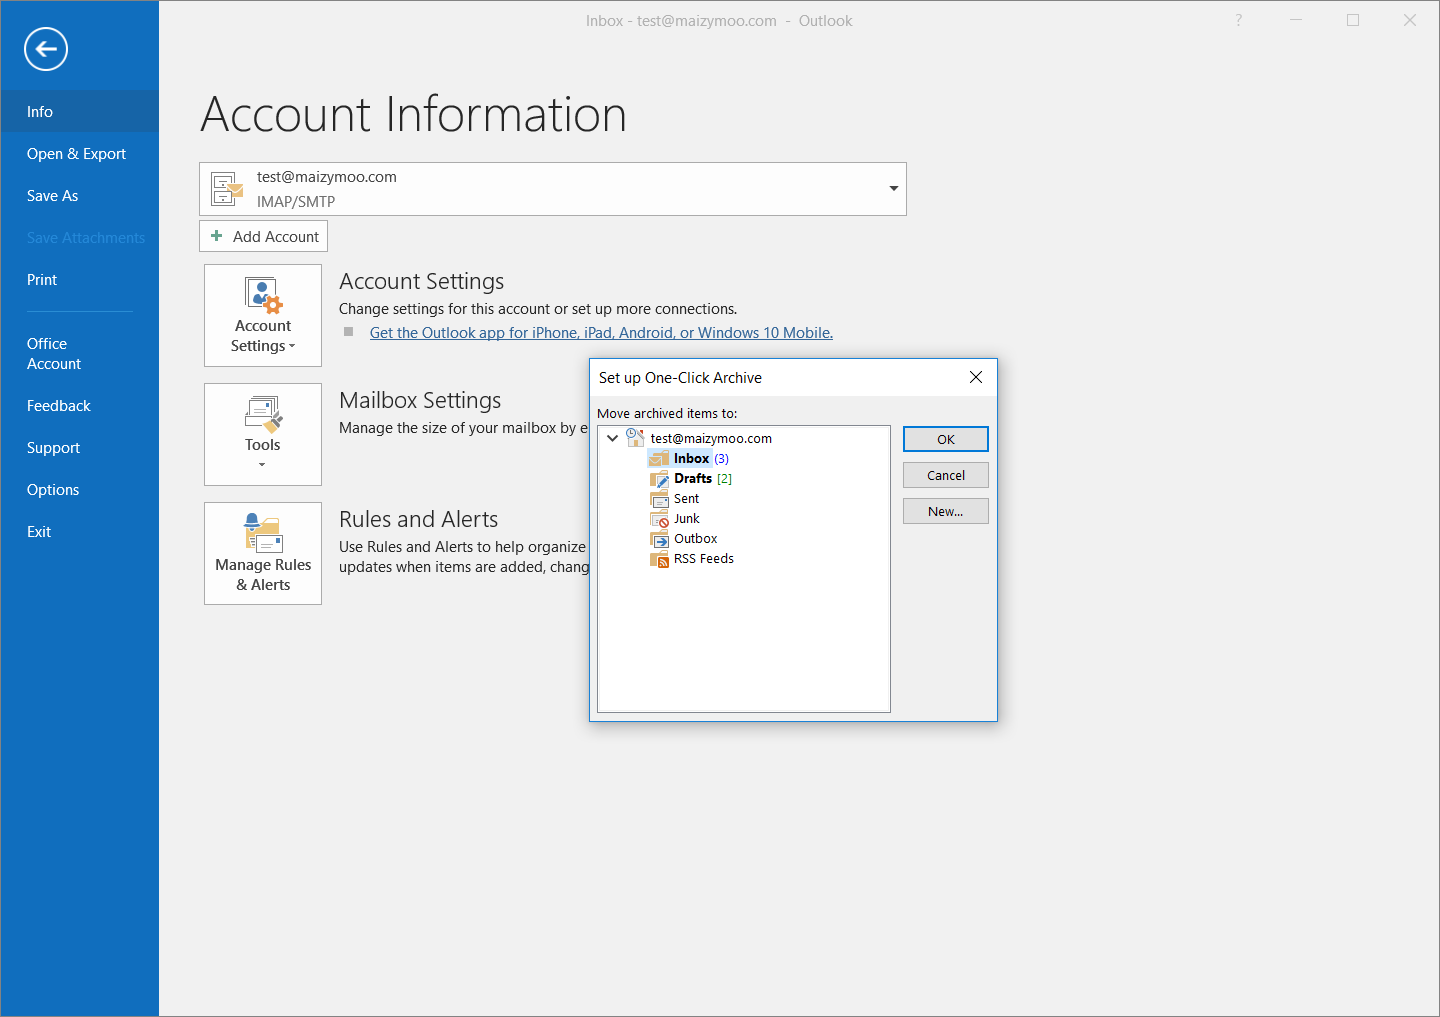Click the Get the Outlook app link
This screenshot has height=1017, width=1440.
point(601,333)
